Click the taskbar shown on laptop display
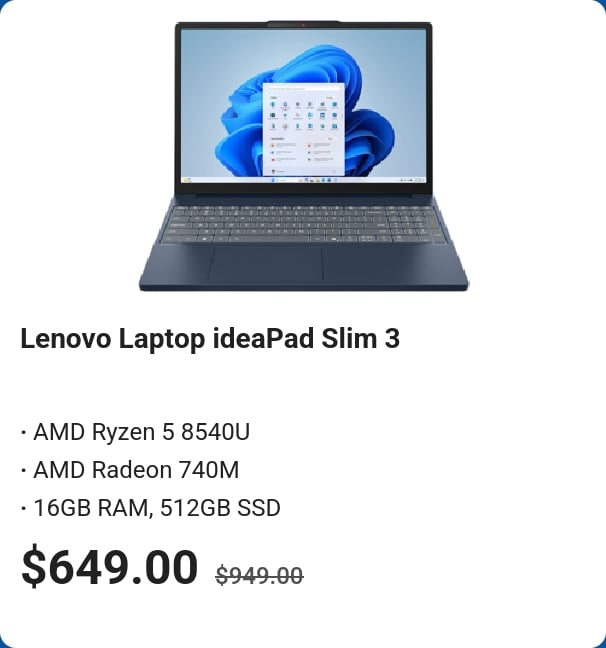 point(303,180)
